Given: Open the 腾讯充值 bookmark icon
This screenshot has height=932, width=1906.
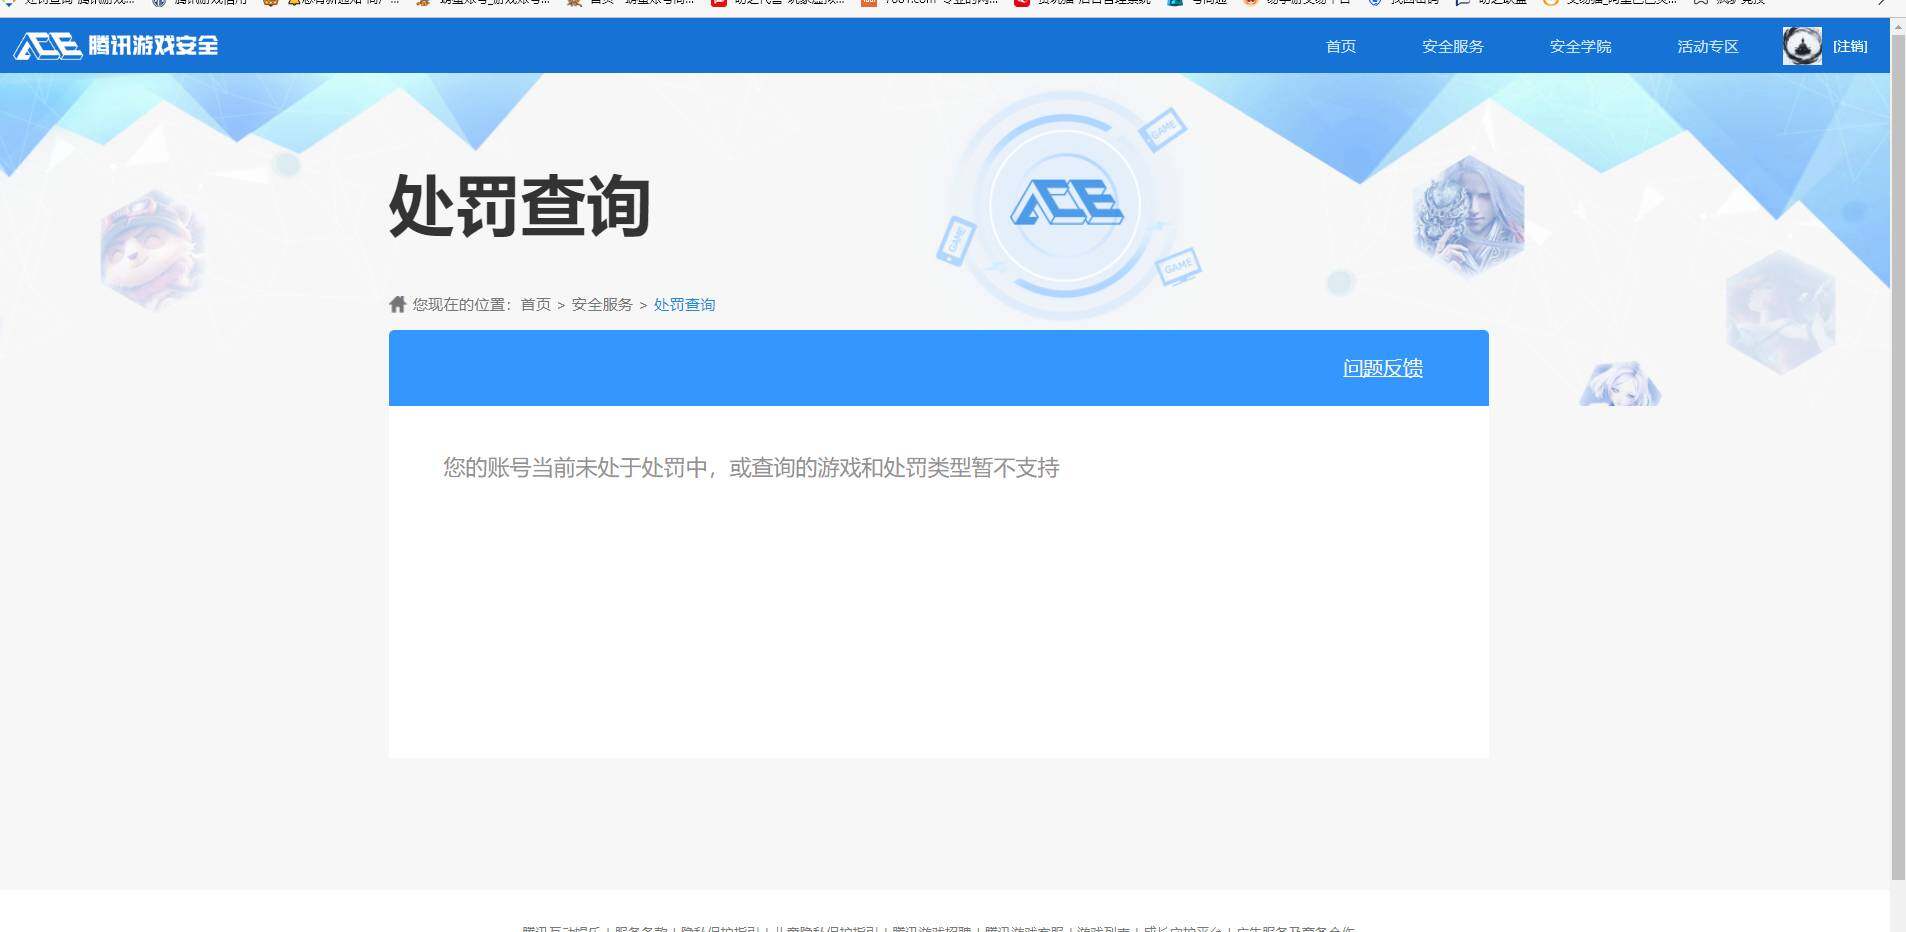Looking at the screenshot, I should point(1699,4).
